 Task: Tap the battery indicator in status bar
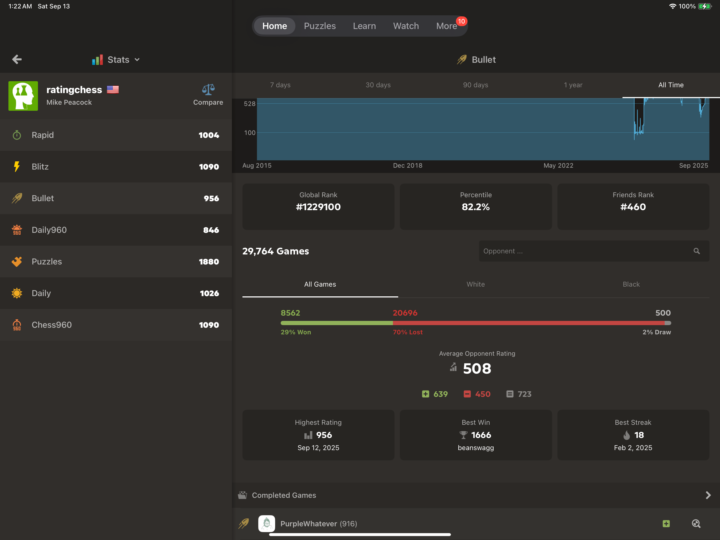(704, 6)
